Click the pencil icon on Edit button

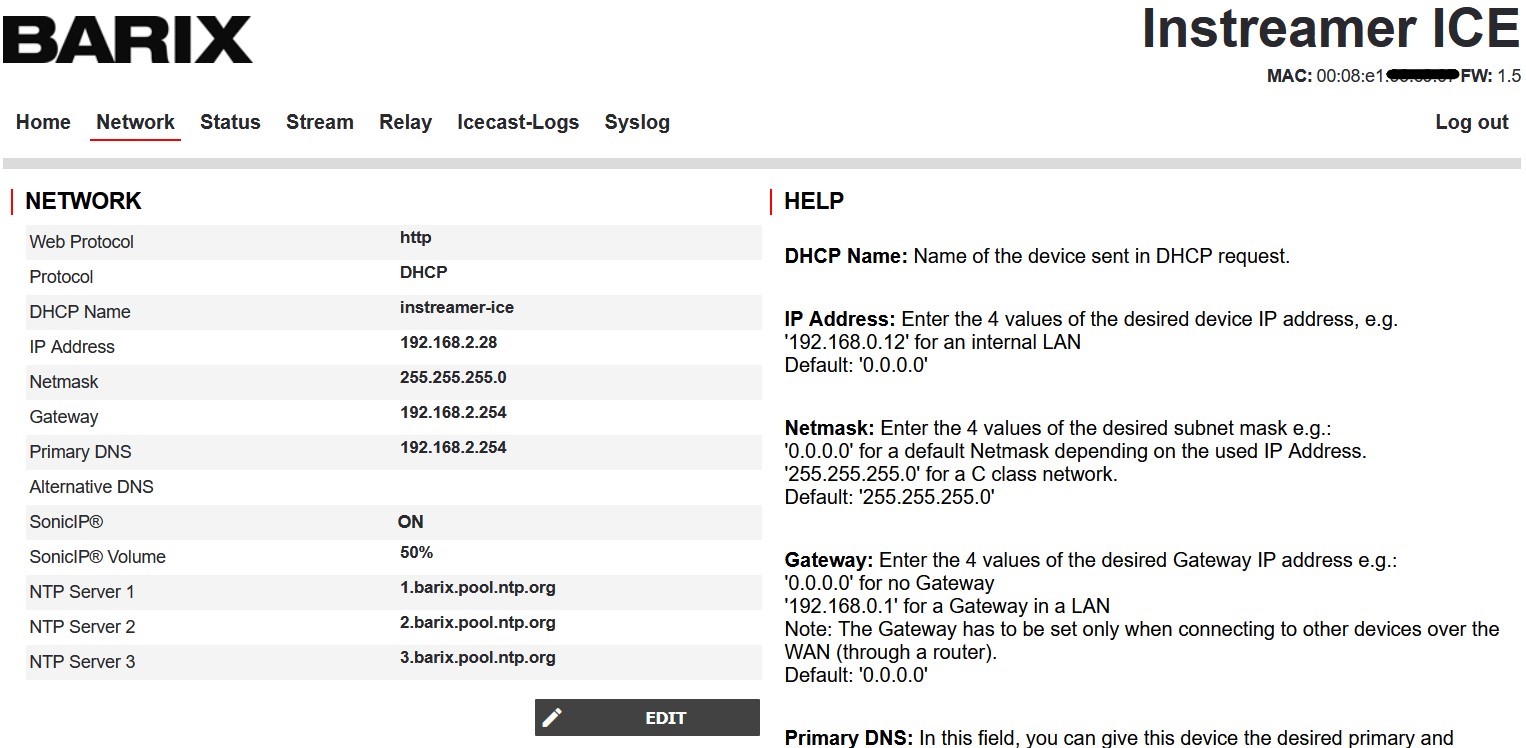[x=552, y=718]
